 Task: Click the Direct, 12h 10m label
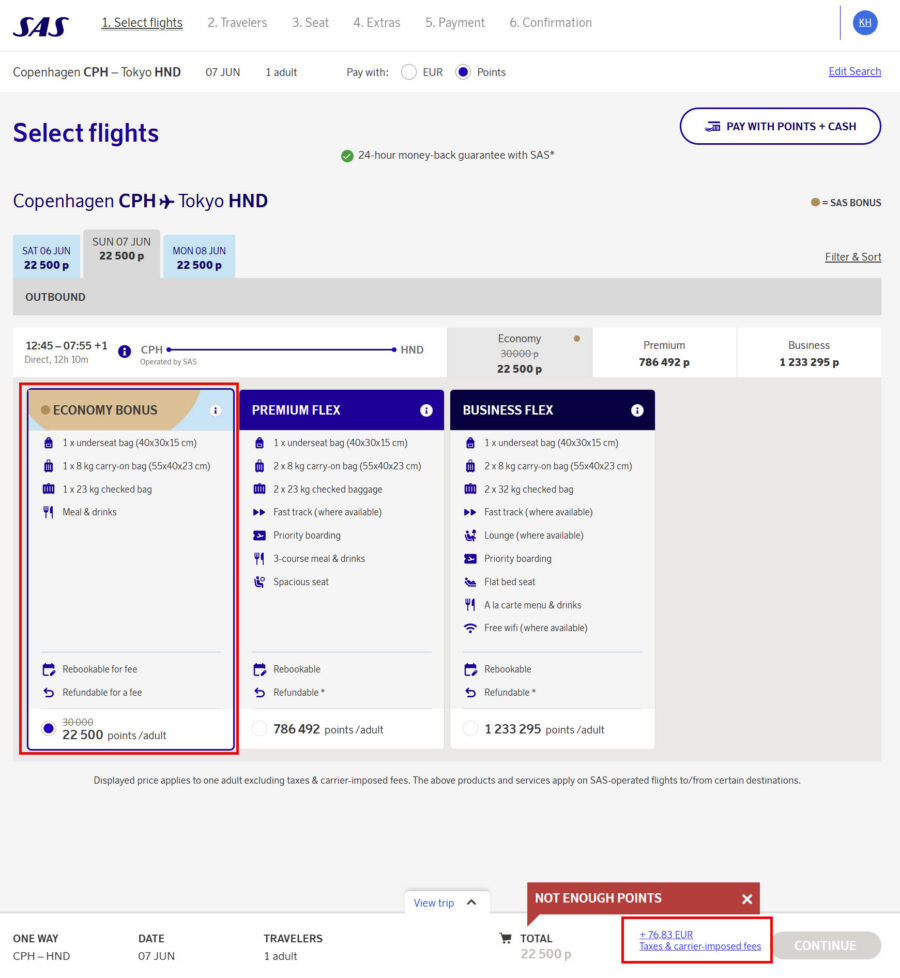56,360
